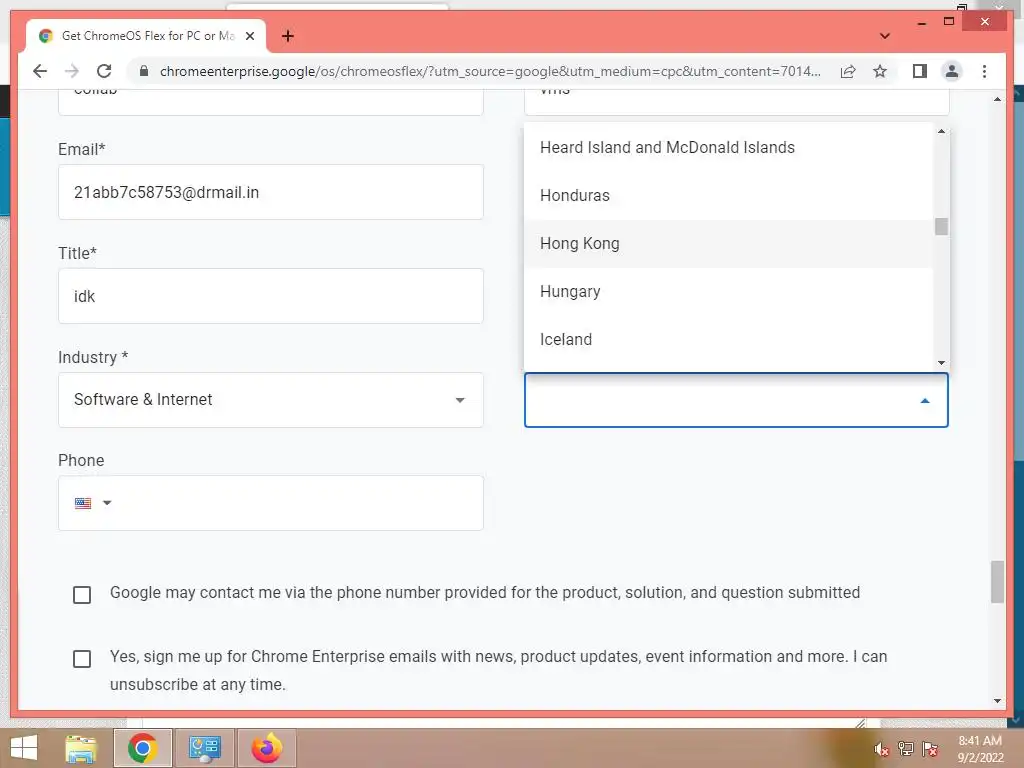The height and width of the screenshot is (768, 1024).
Task: Open phone country flag selector
Action: point(93,503)
